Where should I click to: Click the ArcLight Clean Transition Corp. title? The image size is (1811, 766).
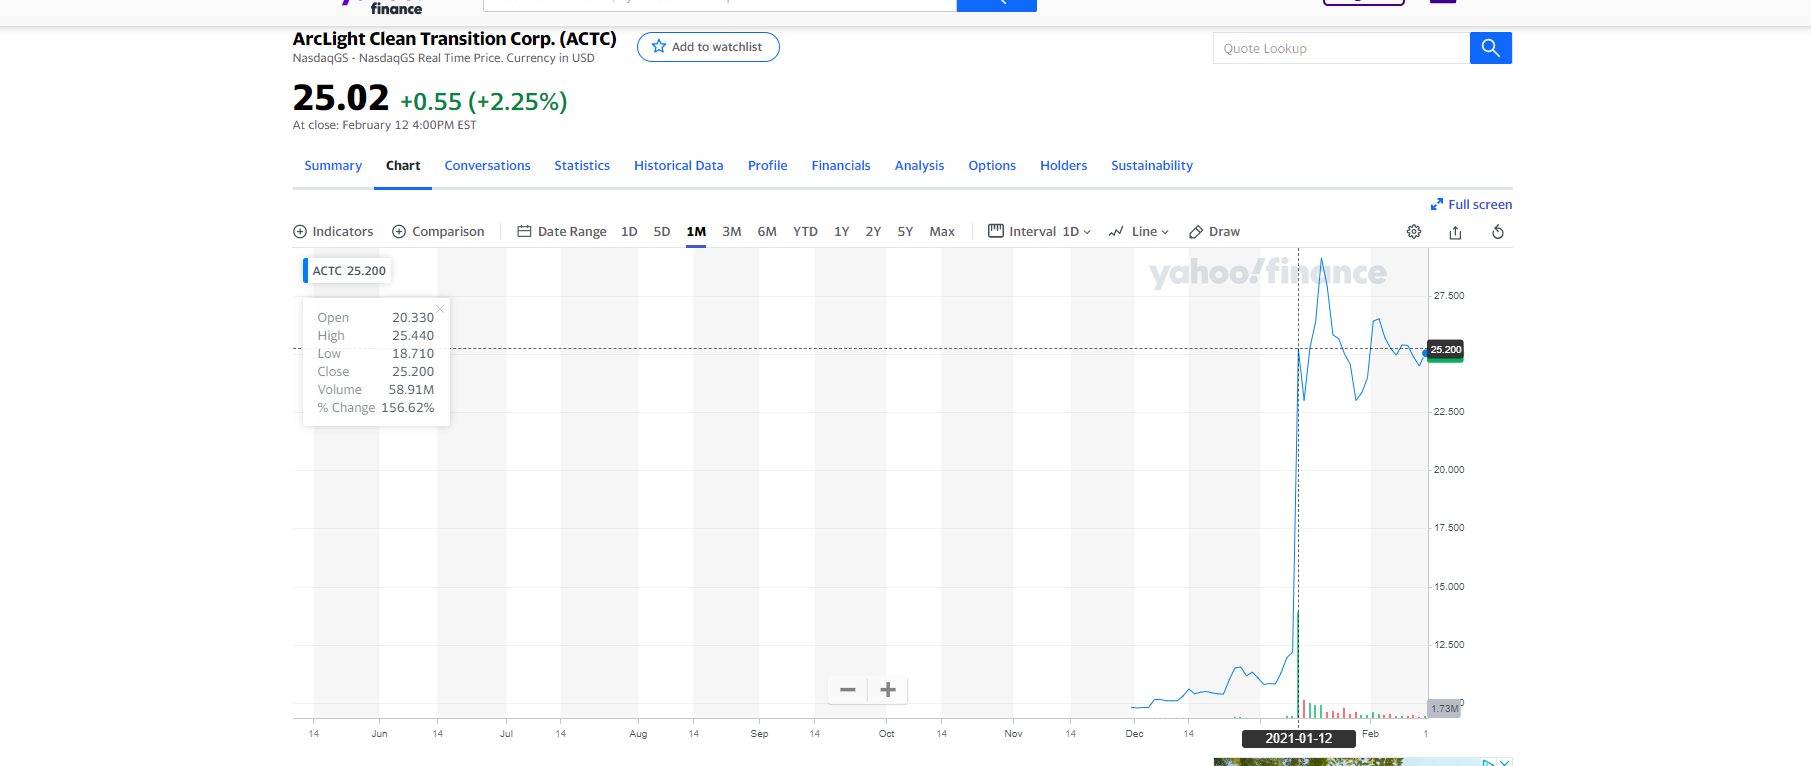[454, 39]
